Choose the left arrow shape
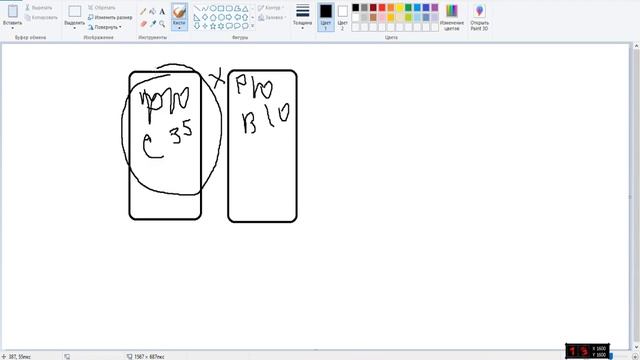Image resolution: width=640 pixels, height=360 pixels. click(x=237, y=17)
